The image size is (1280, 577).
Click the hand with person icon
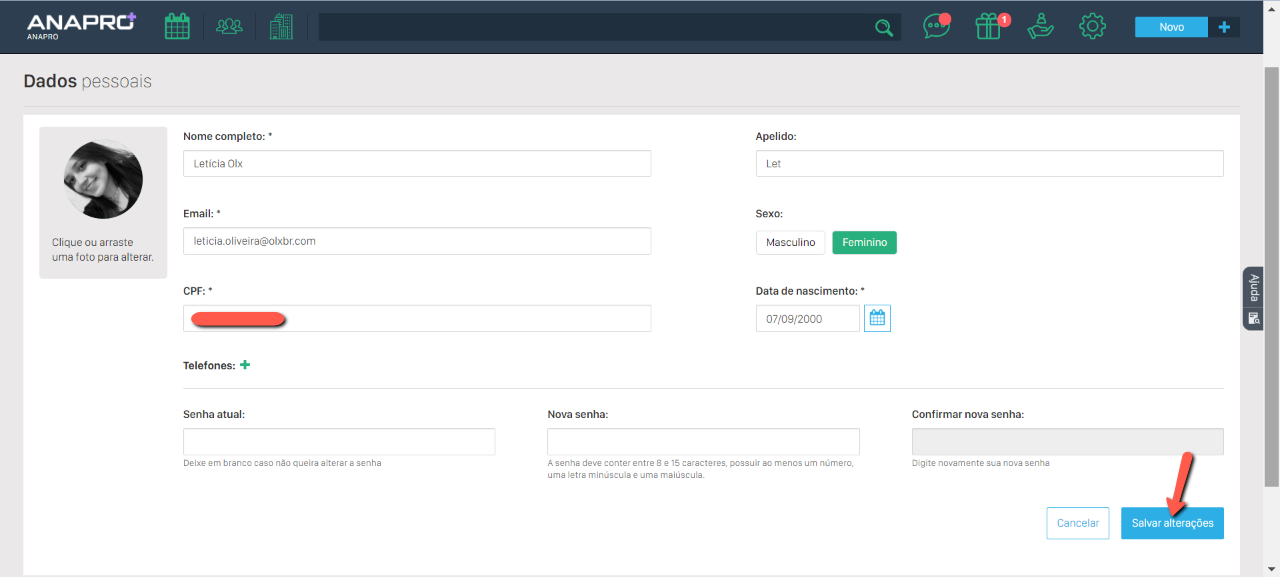(1041, 26)
